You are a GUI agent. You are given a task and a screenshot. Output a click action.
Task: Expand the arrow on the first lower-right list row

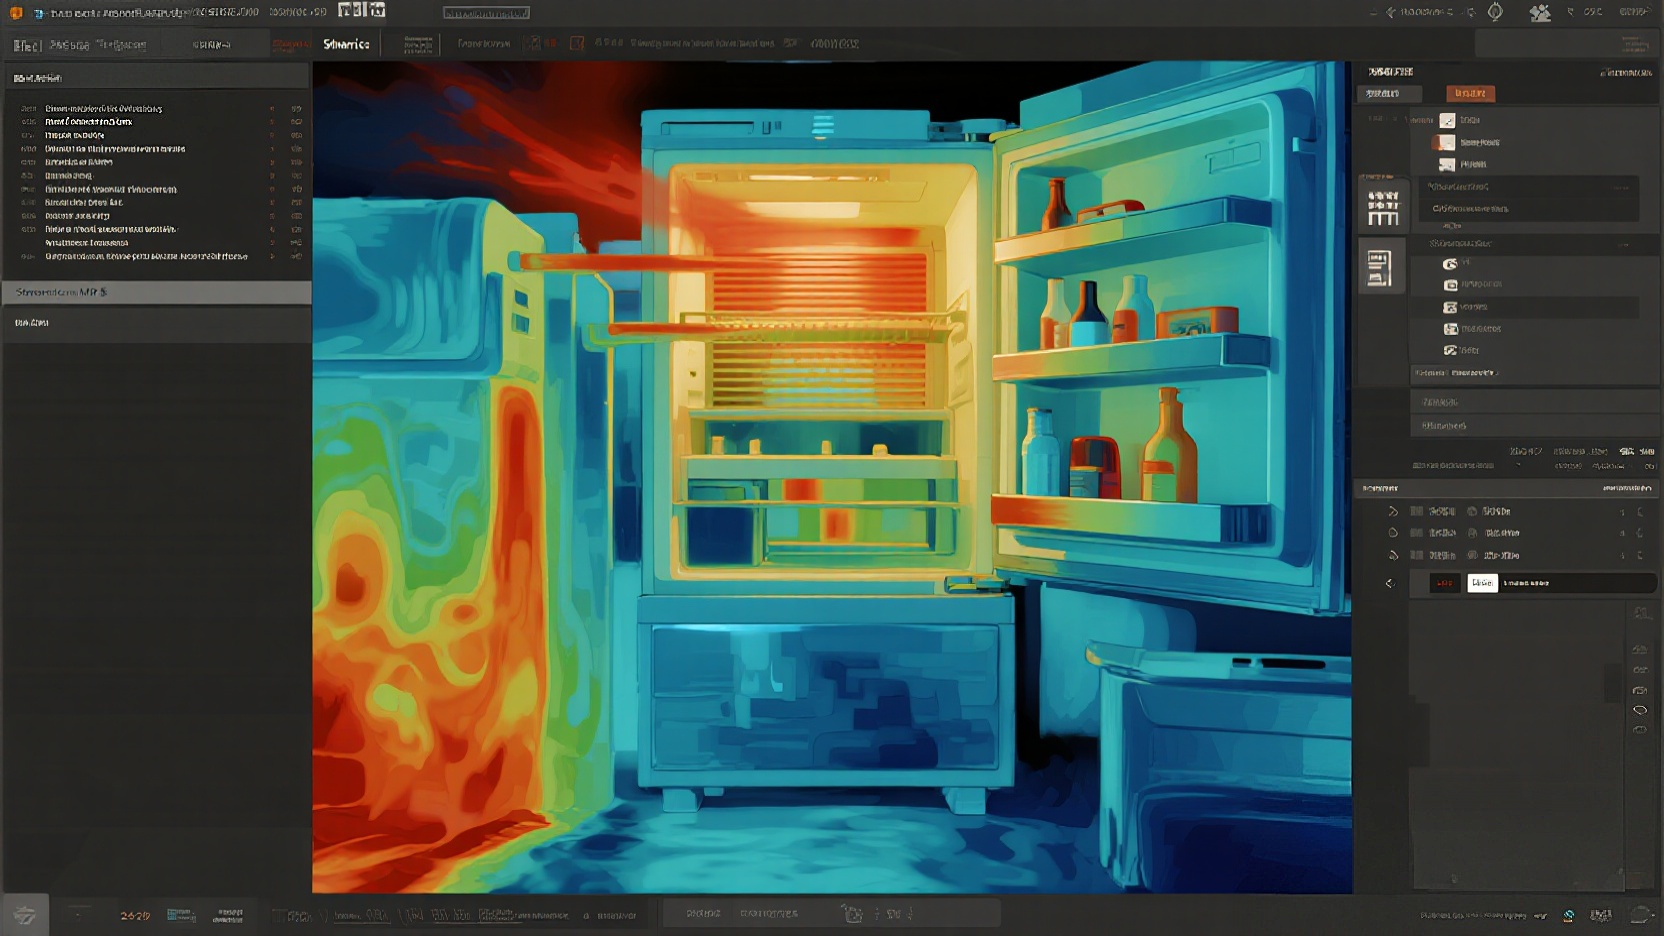(x=1393, y=511)
